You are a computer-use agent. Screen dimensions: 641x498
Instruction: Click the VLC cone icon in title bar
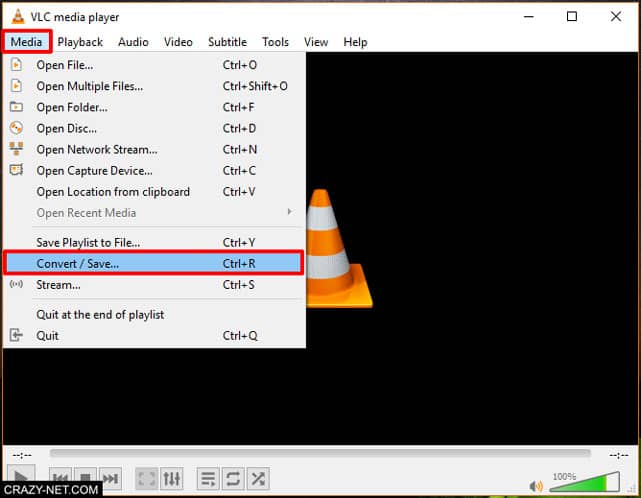[x=18, y=16]
